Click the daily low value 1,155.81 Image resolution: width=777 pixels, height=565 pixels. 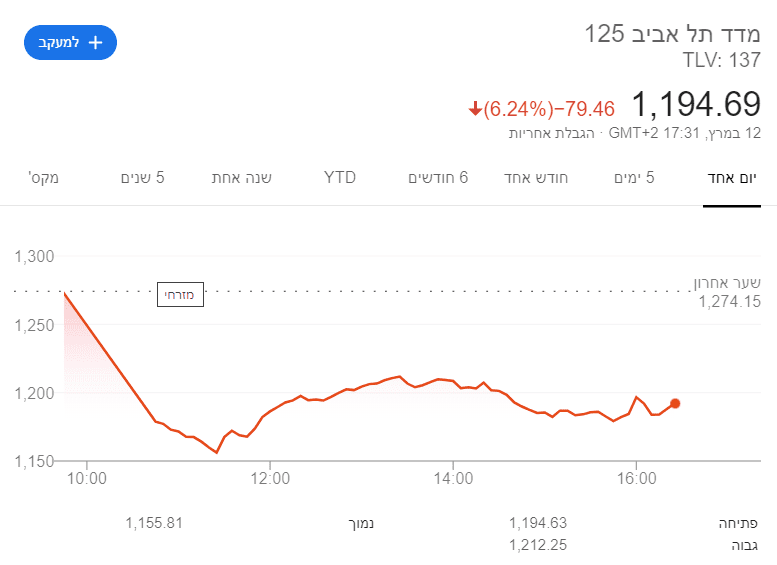pyautogui.click(x=155, y=523)
